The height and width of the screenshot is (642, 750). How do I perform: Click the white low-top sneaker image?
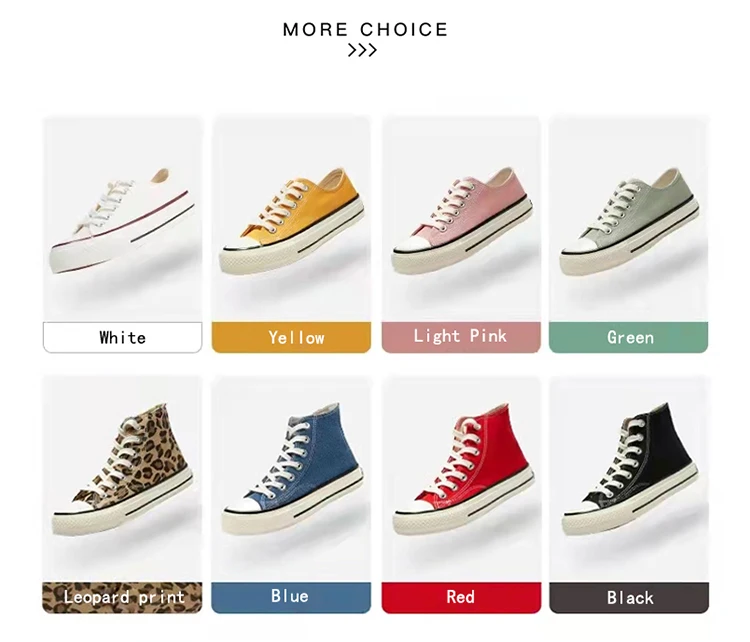[x=122, y=220]
